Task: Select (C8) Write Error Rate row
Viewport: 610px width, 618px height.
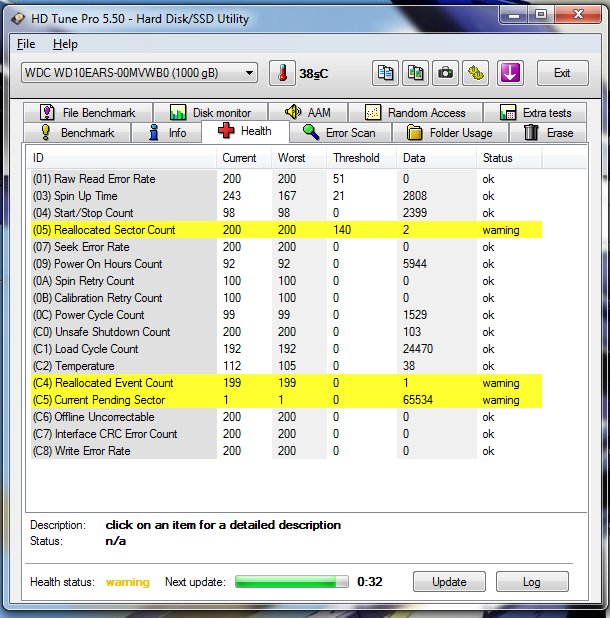Action: point(286,450)
